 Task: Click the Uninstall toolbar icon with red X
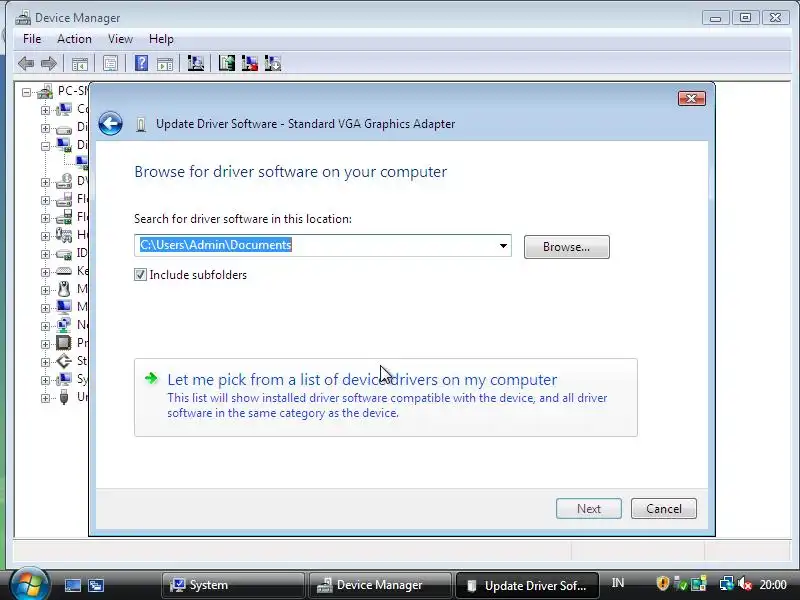pyautogui.click(x=249, y=63)
